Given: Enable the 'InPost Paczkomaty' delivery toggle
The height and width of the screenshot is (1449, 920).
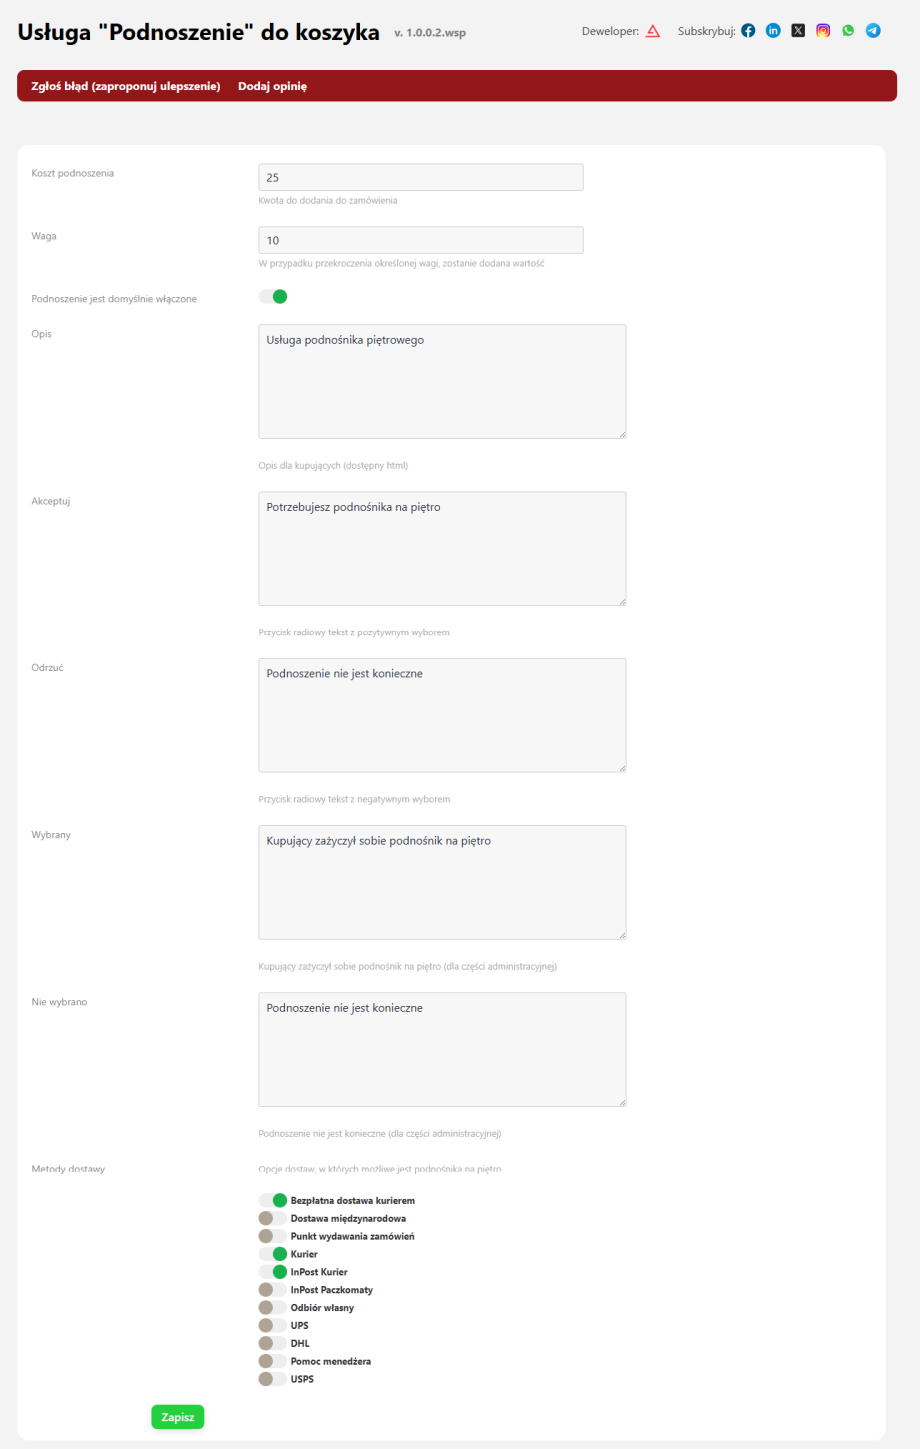Looking at the screenshot, I should [273, 1290].
